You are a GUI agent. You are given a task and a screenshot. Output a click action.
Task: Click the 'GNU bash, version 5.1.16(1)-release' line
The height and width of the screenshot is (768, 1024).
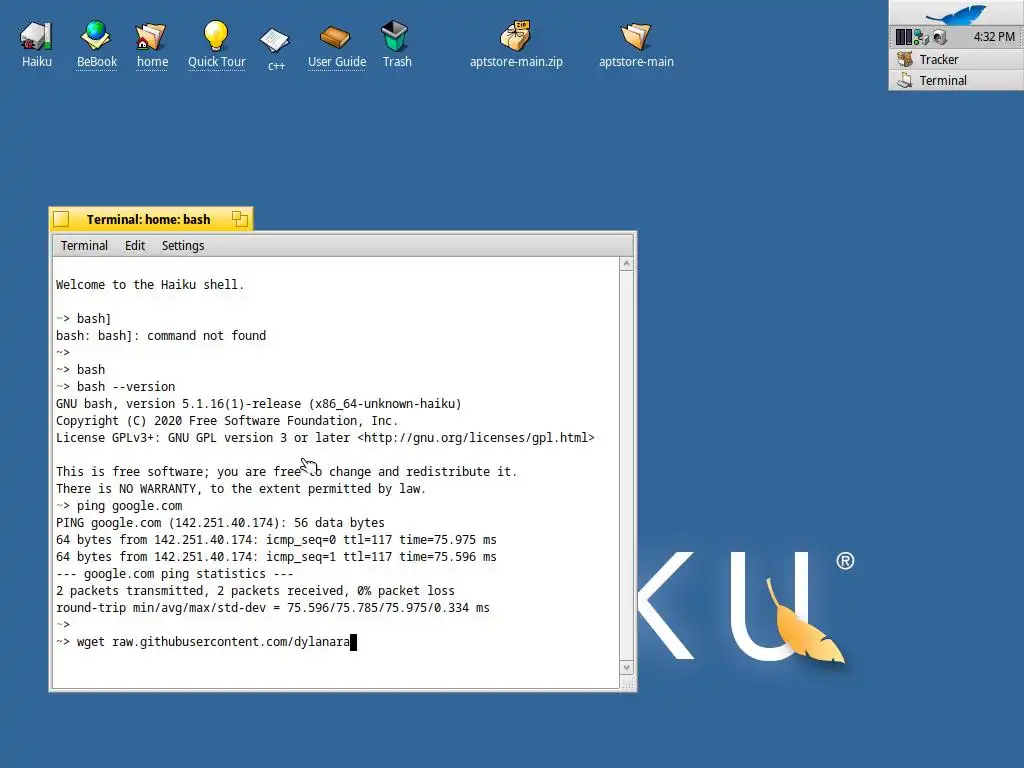259,404
